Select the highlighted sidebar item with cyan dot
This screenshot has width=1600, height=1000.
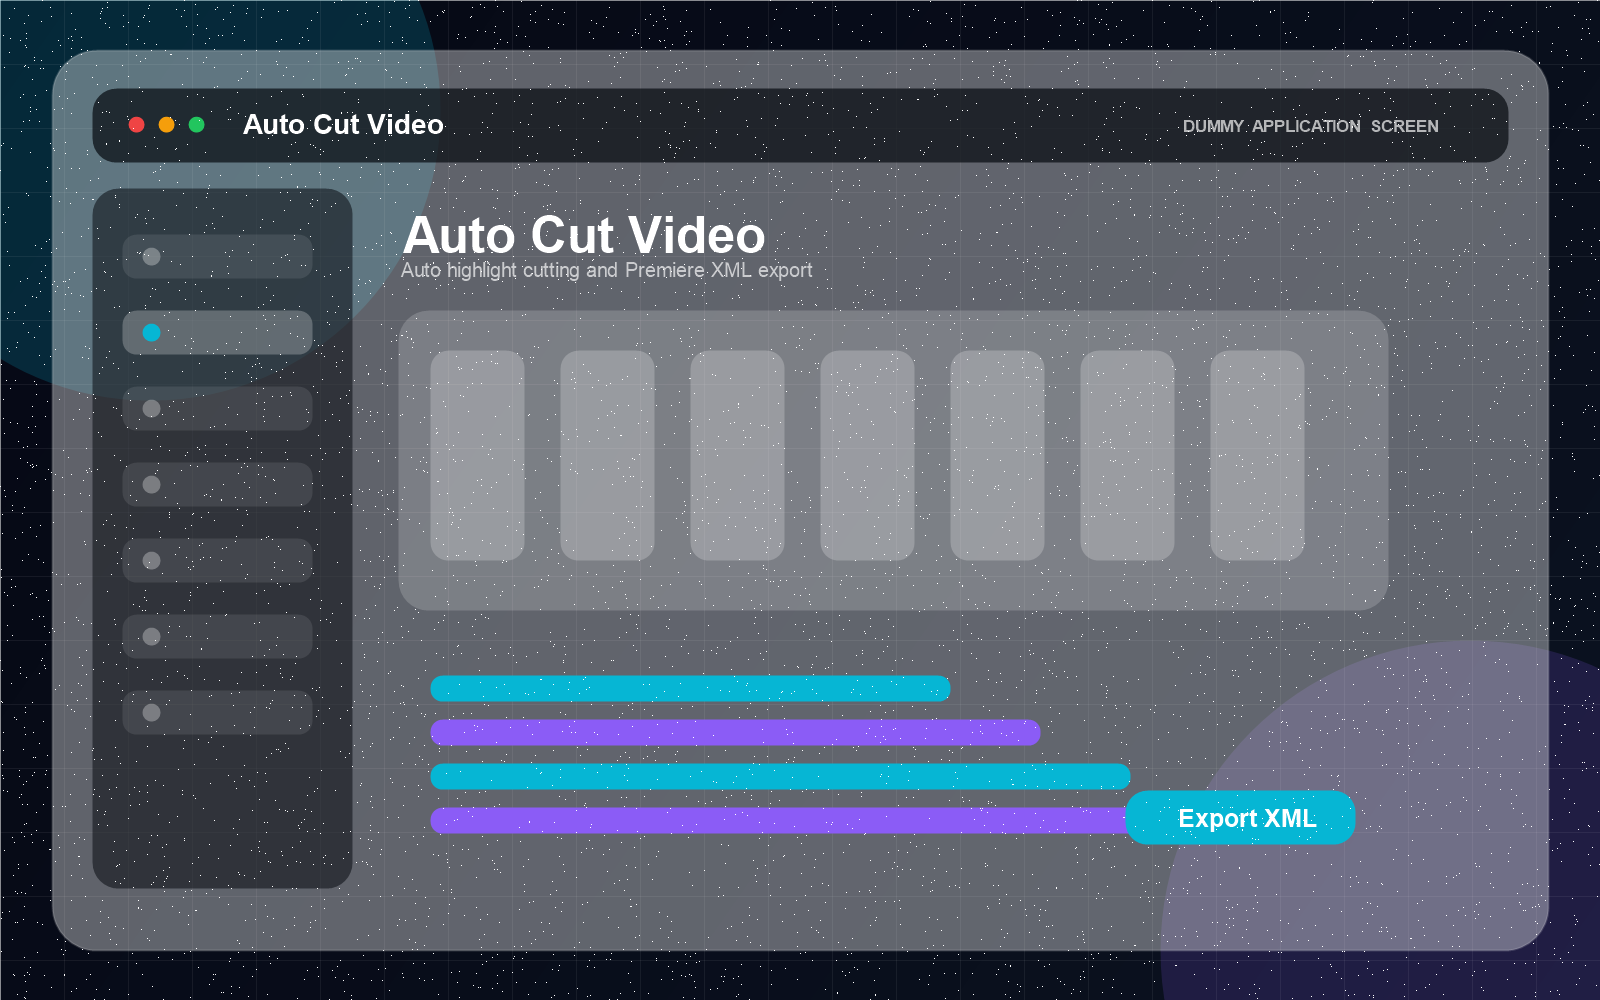point(217,332)
